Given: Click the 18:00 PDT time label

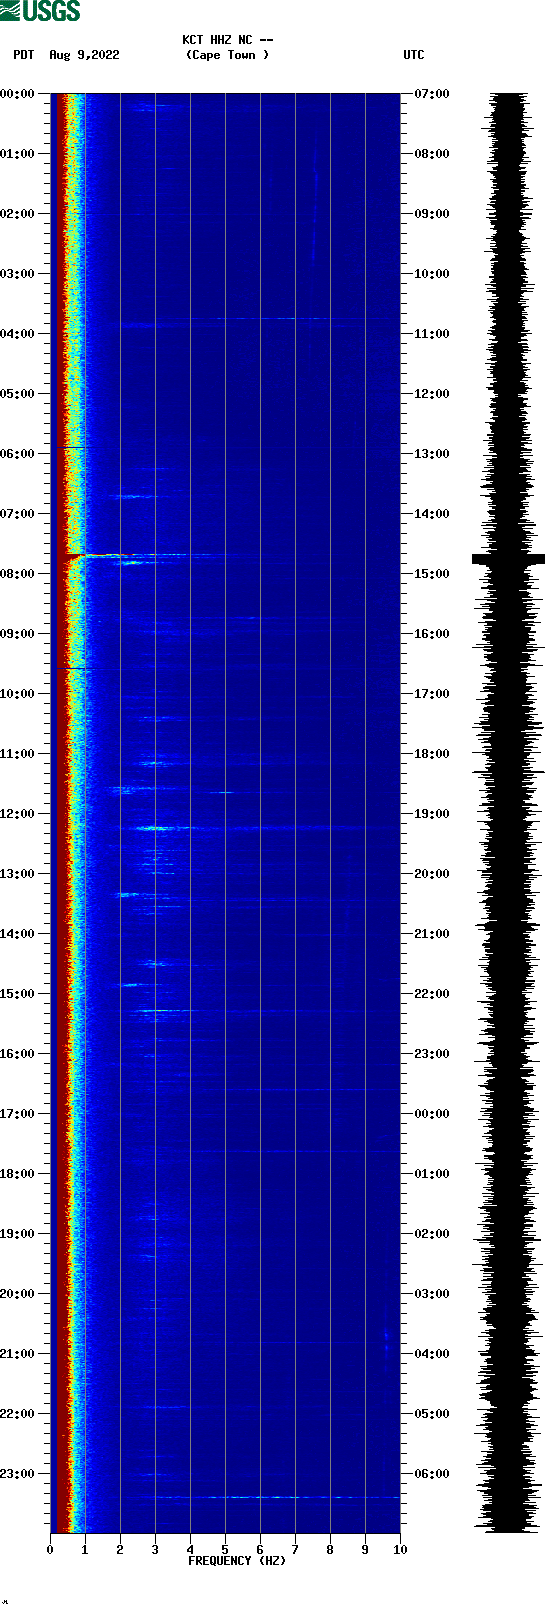Looking at the screenshot, I should (18, 1174).
